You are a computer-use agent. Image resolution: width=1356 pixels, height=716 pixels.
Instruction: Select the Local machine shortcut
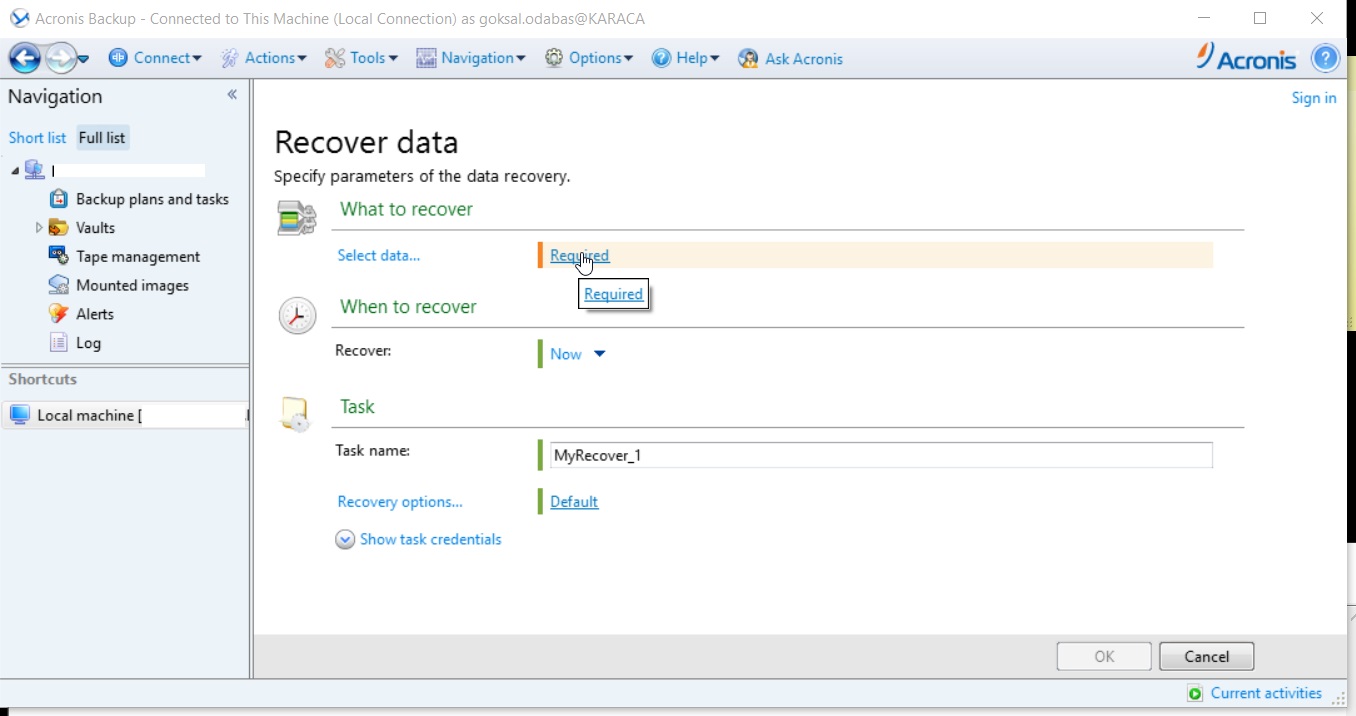coord(125,415)
